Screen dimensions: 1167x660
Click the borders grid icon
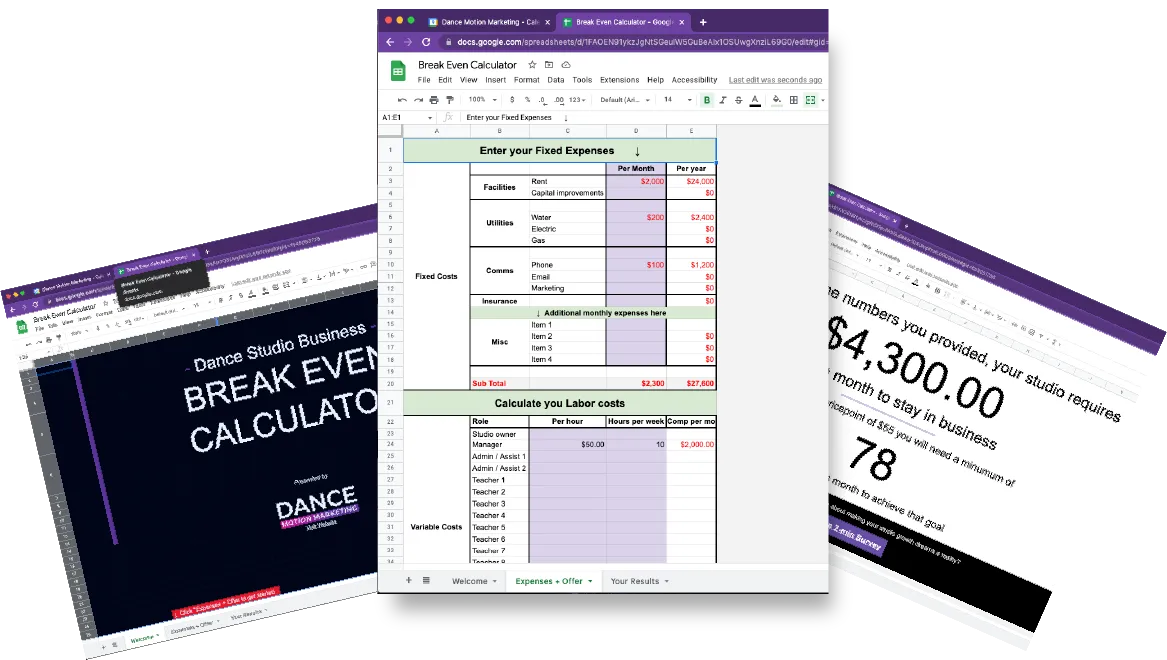(793, 100)
